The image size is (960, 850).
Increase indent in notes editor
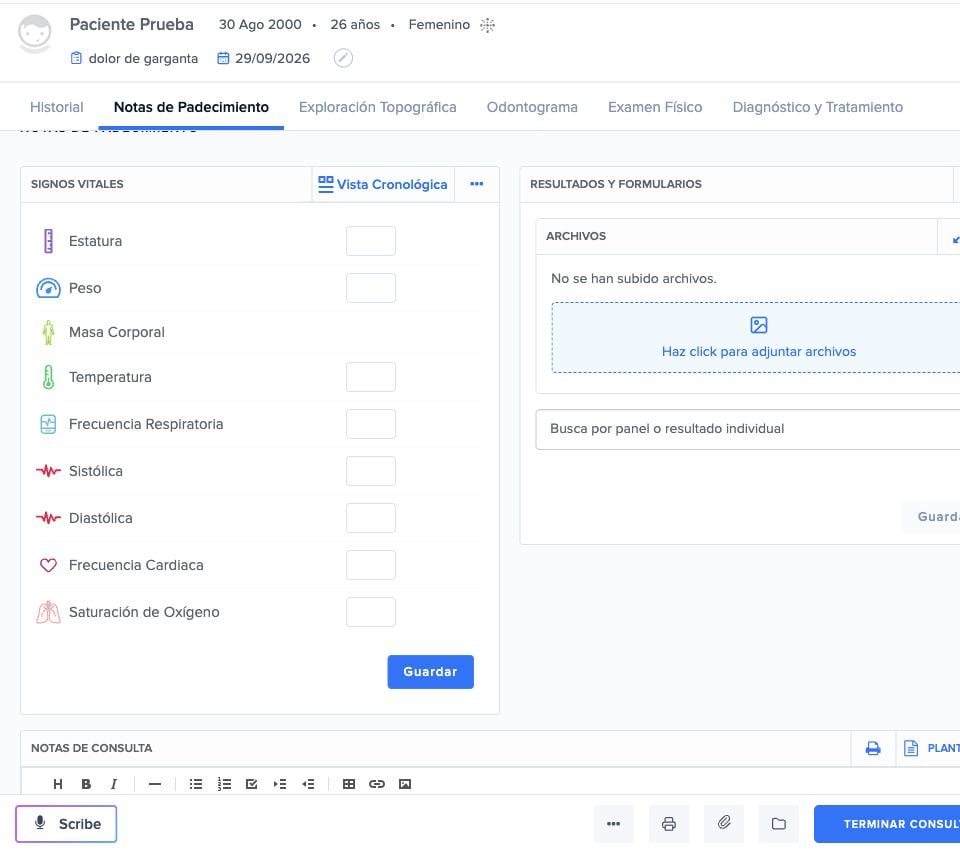click(x=280, y=784)
